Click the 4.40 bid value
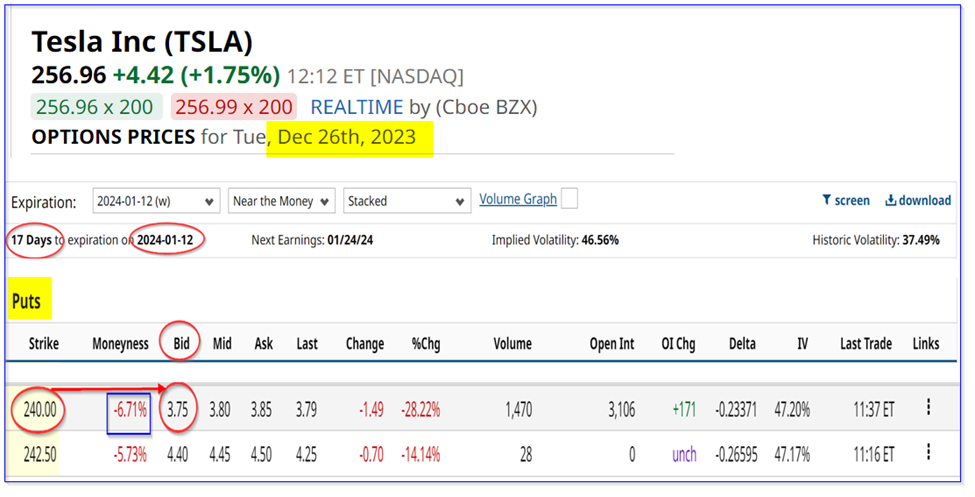The width and height of the screenshot is (975, 497). coord(178,455)
